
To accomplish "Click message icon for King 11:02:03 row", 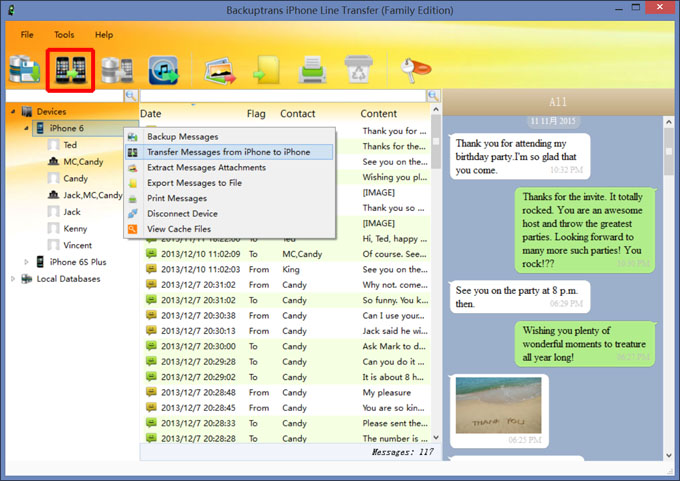I will (151, 269).
